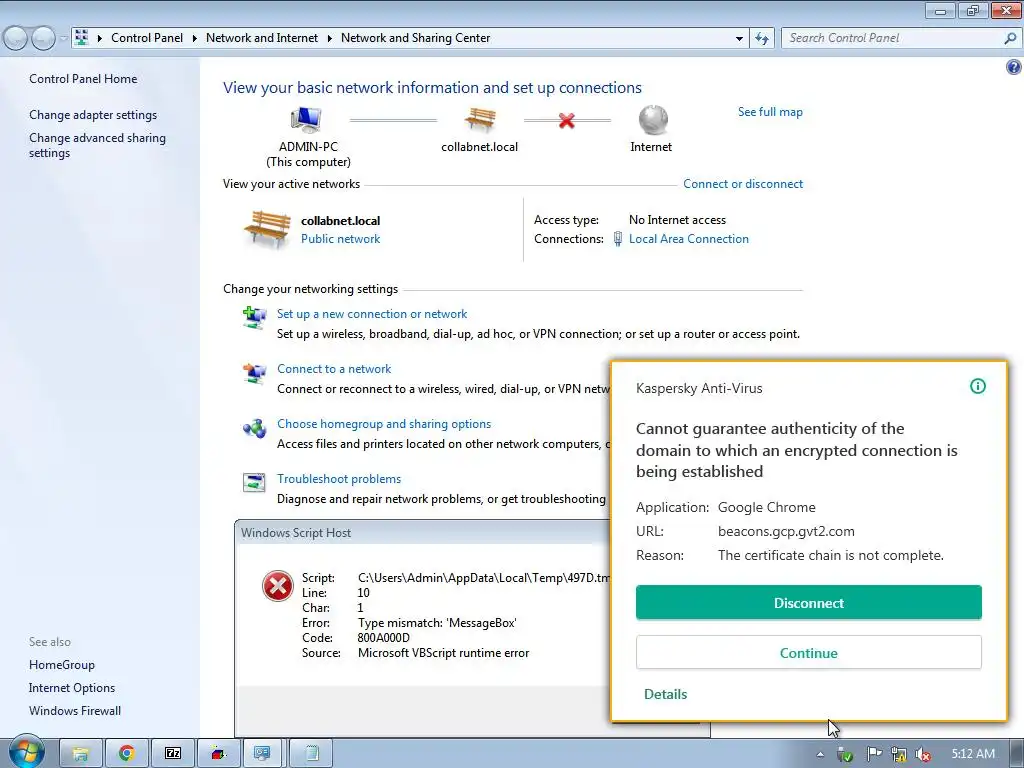Click Troubleshoot problems link
The height and width of the screenshot is (768, 1024).
339,479
